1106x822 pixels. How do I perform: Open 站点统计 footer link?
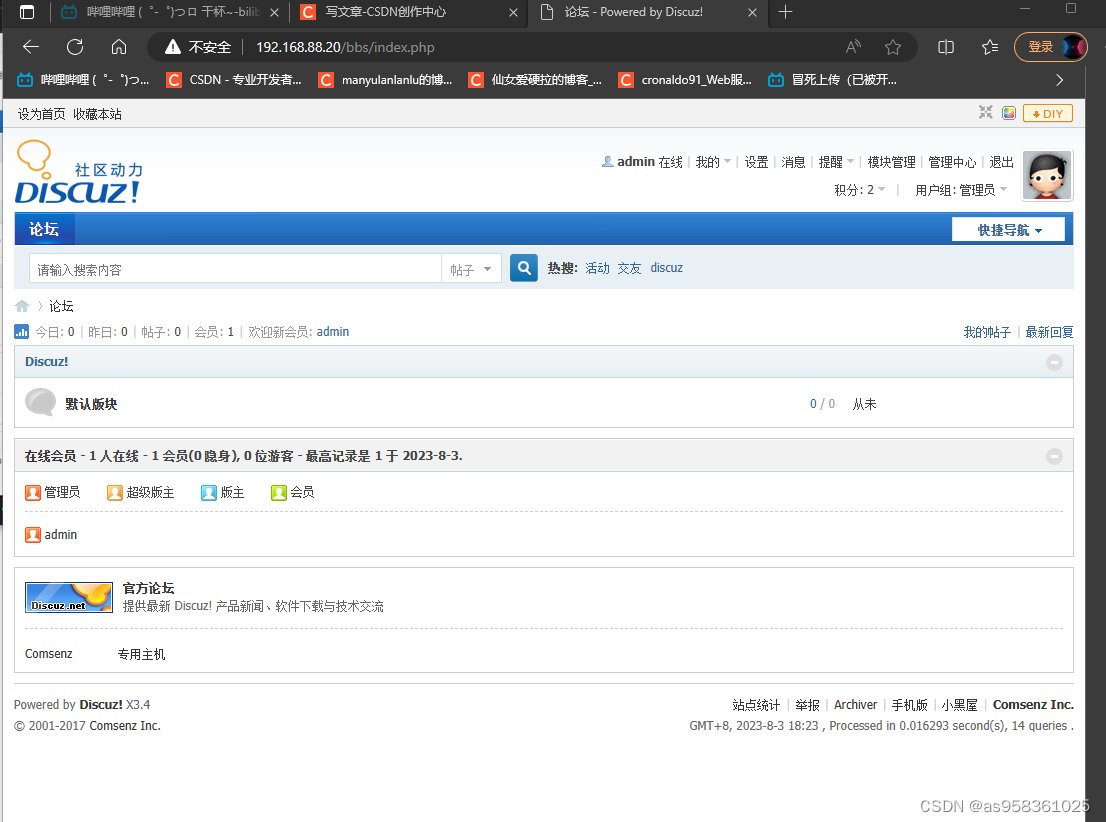(x=756, y=705)
